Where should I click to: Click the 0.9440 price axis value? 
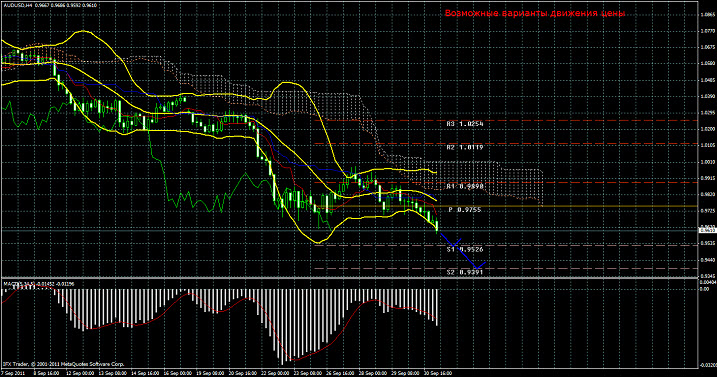[708, 260]
